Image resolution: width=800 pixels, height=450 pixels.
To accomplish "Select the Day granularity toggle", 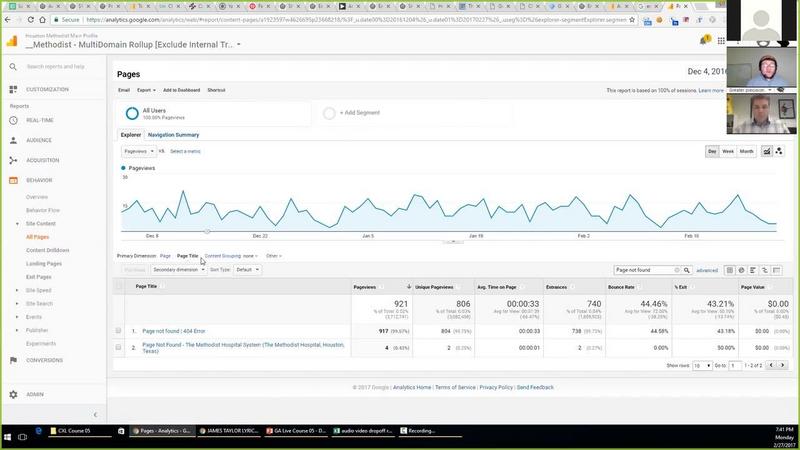I will pos(712,152).
